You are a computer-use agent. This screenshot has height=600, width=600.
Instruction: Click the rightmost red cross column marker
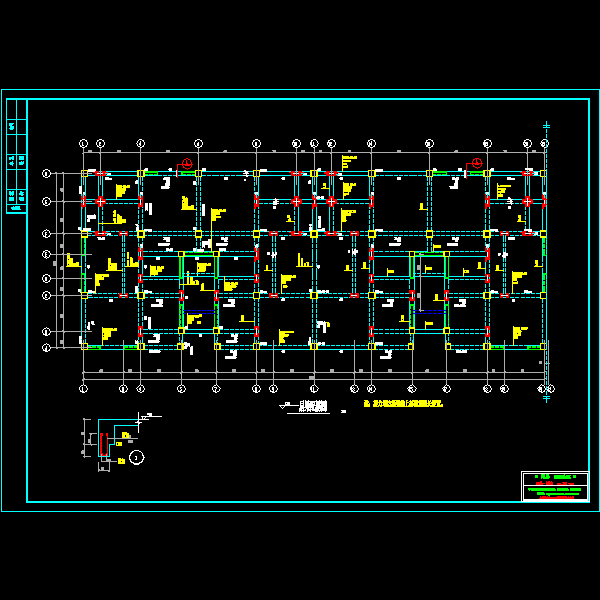[x=527, y=202]
